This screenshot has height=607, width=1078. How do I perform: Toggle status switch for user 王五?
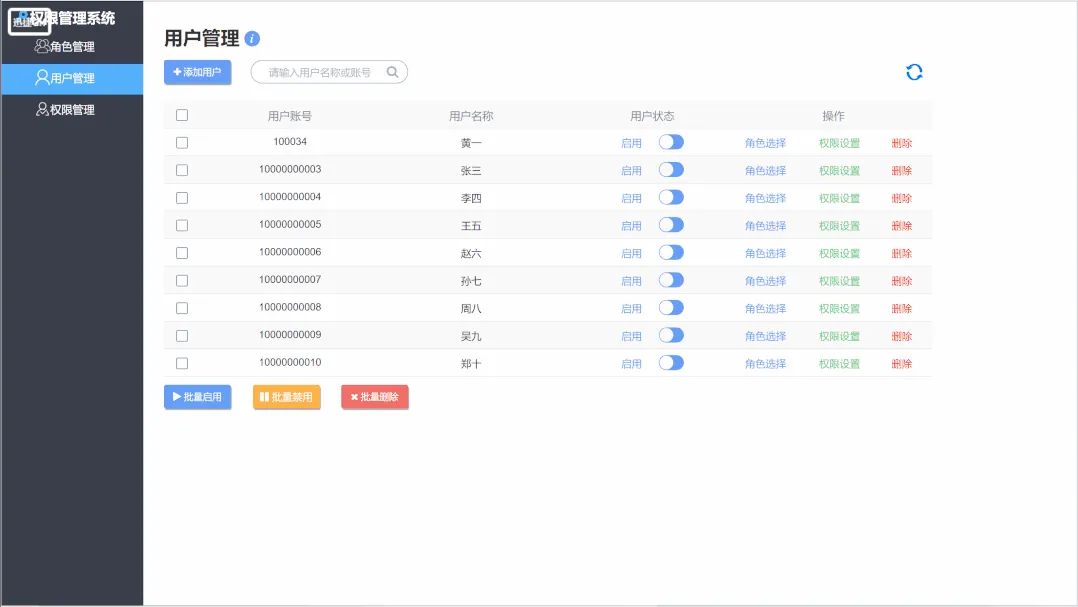point(671,225)
